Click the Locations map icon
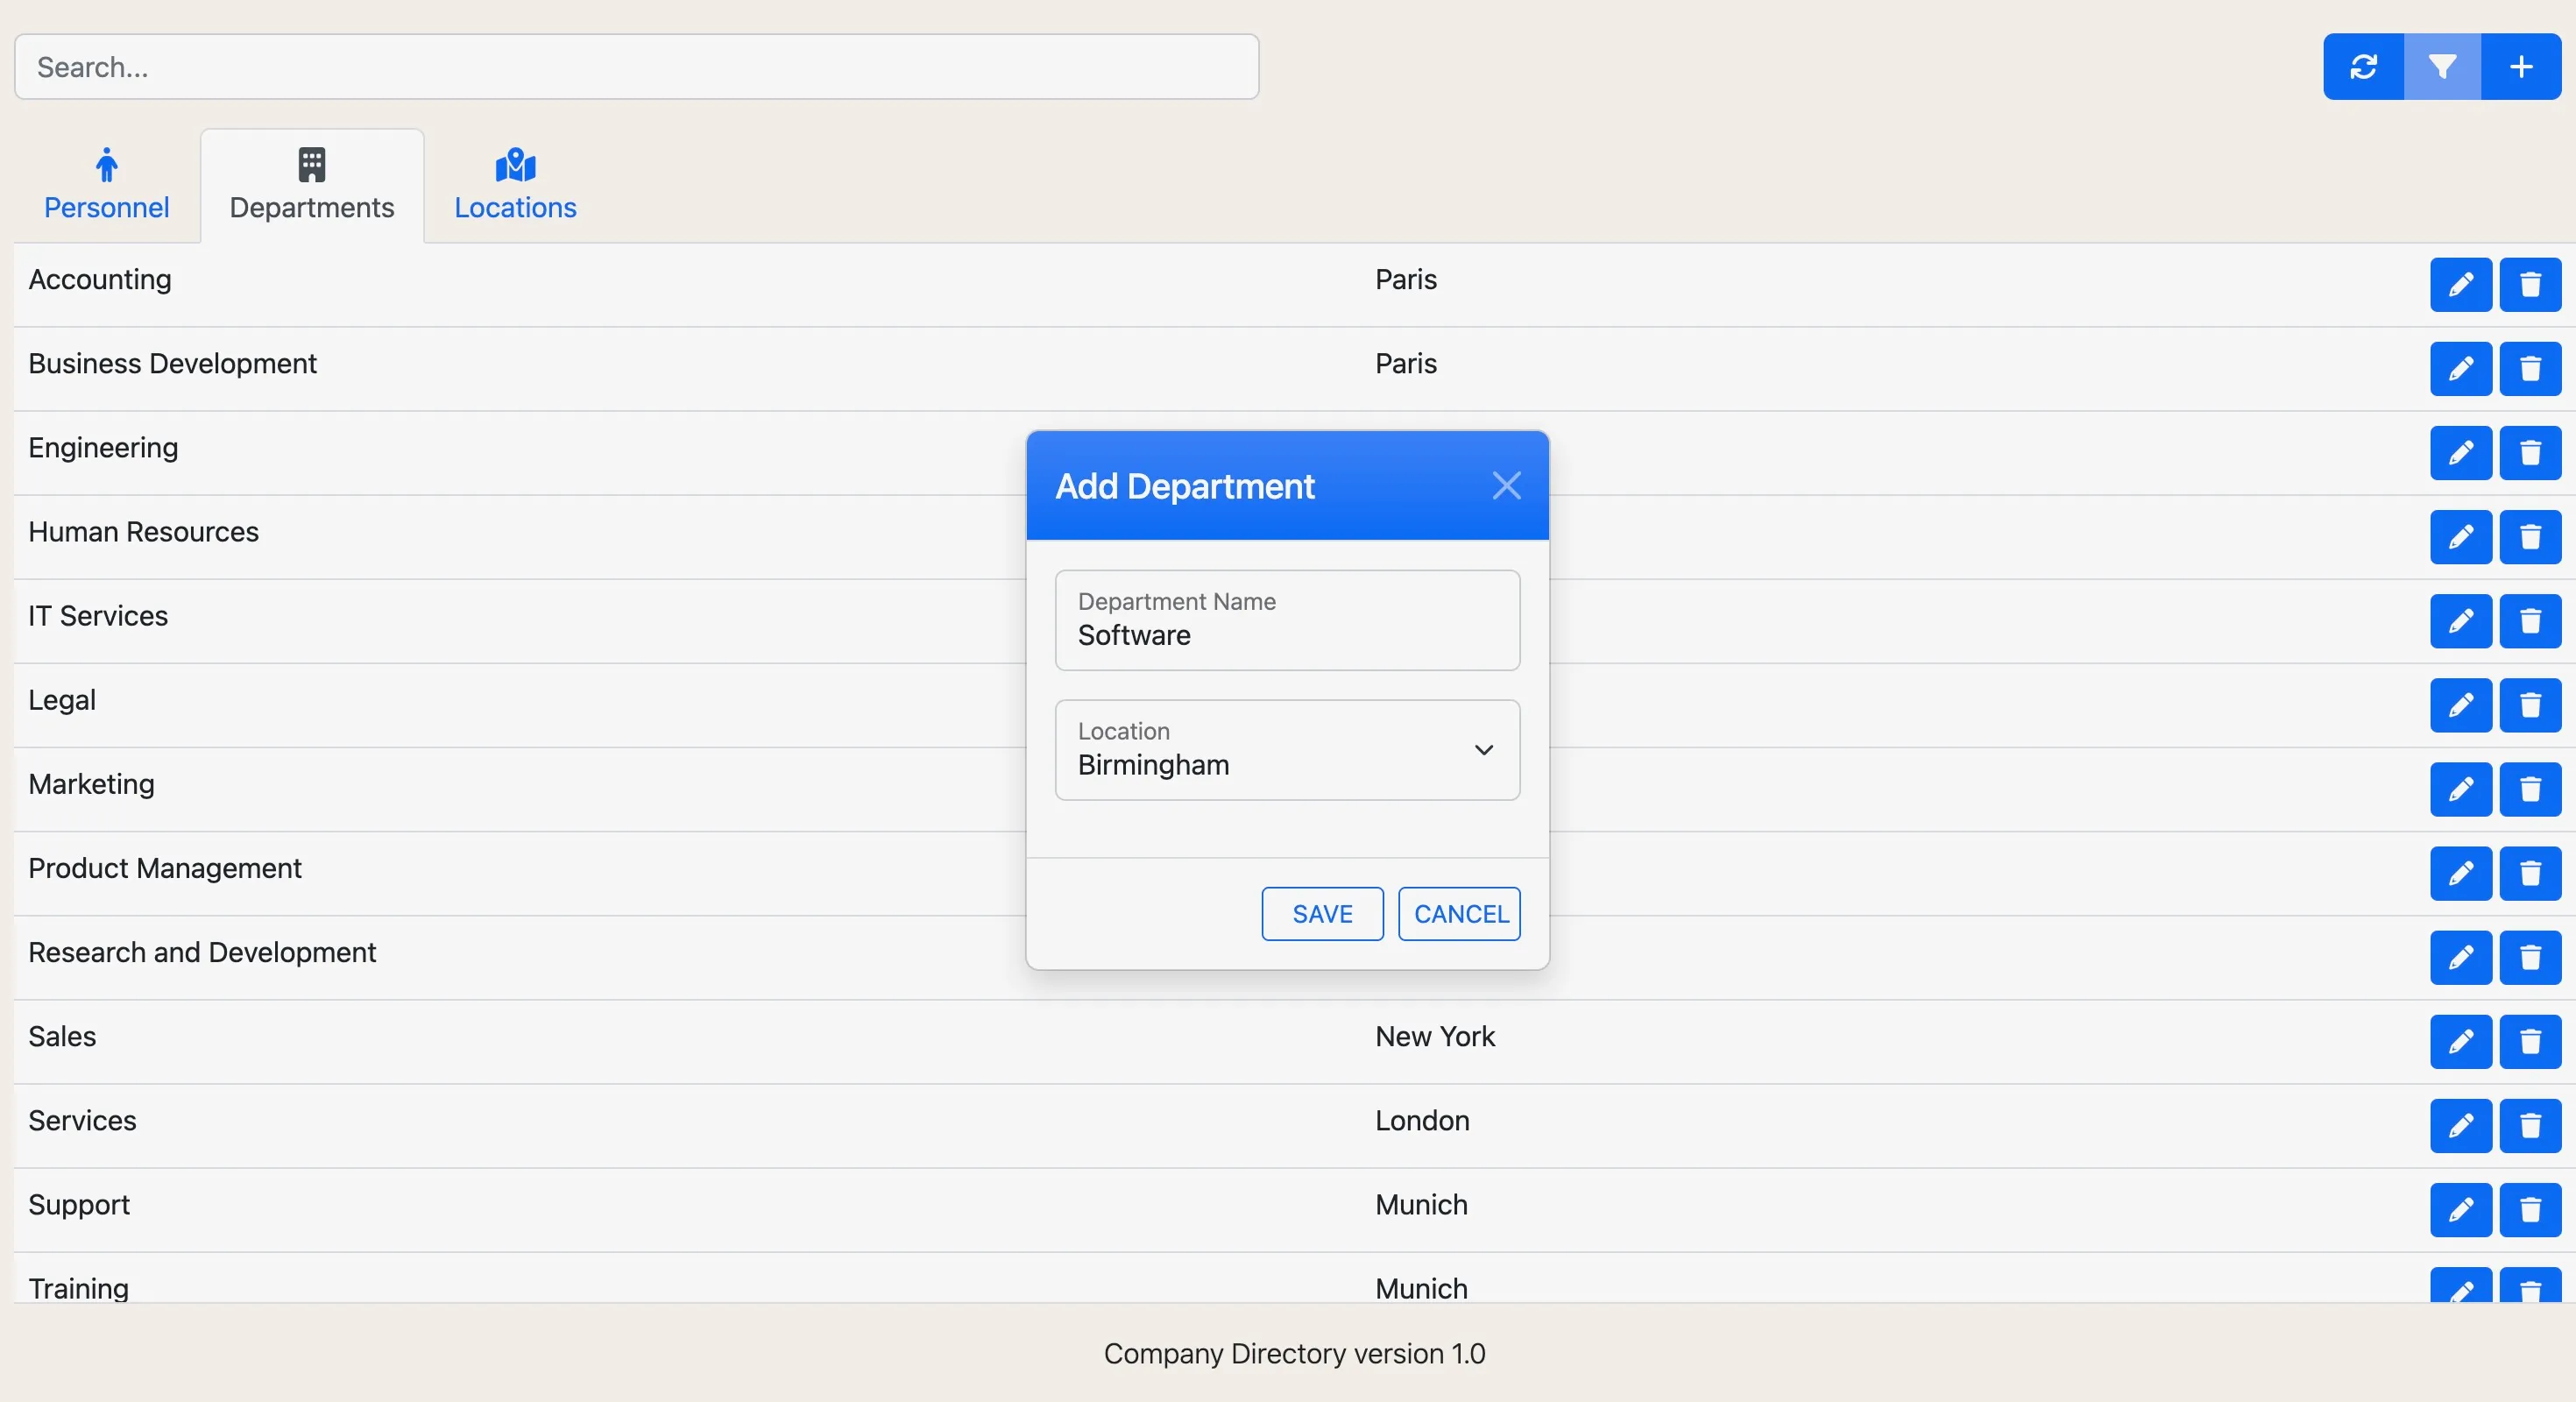The image size is (2576, 1402). coord(515,165)
